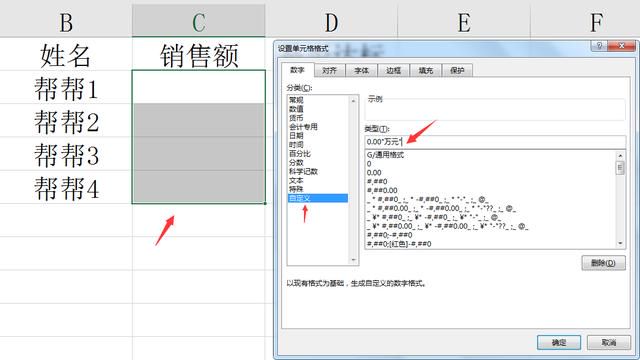Click the type list scroll up arrow
This screenshot has height=360, width=640.
coord(620,156)
